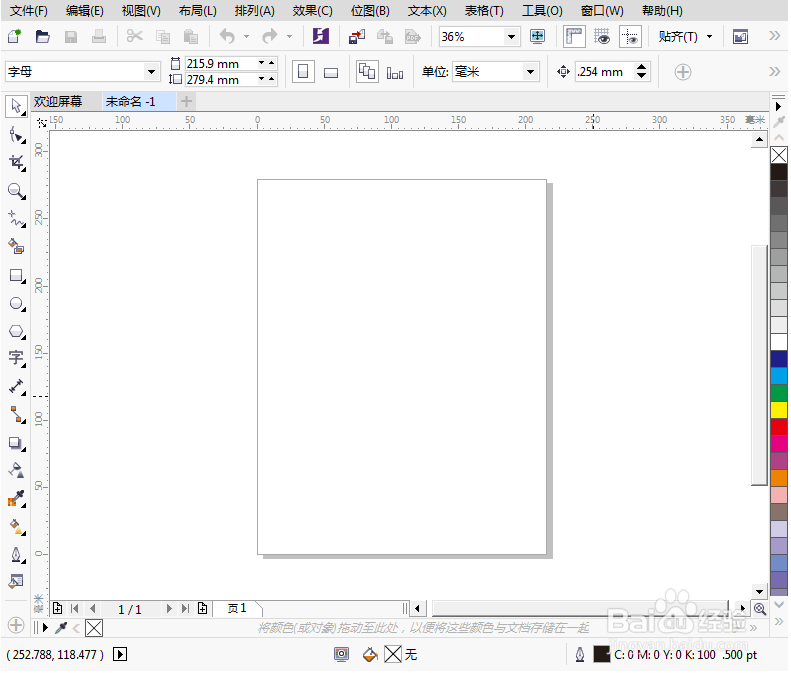Select the Color Eyedropper tool

click(16, 499)
